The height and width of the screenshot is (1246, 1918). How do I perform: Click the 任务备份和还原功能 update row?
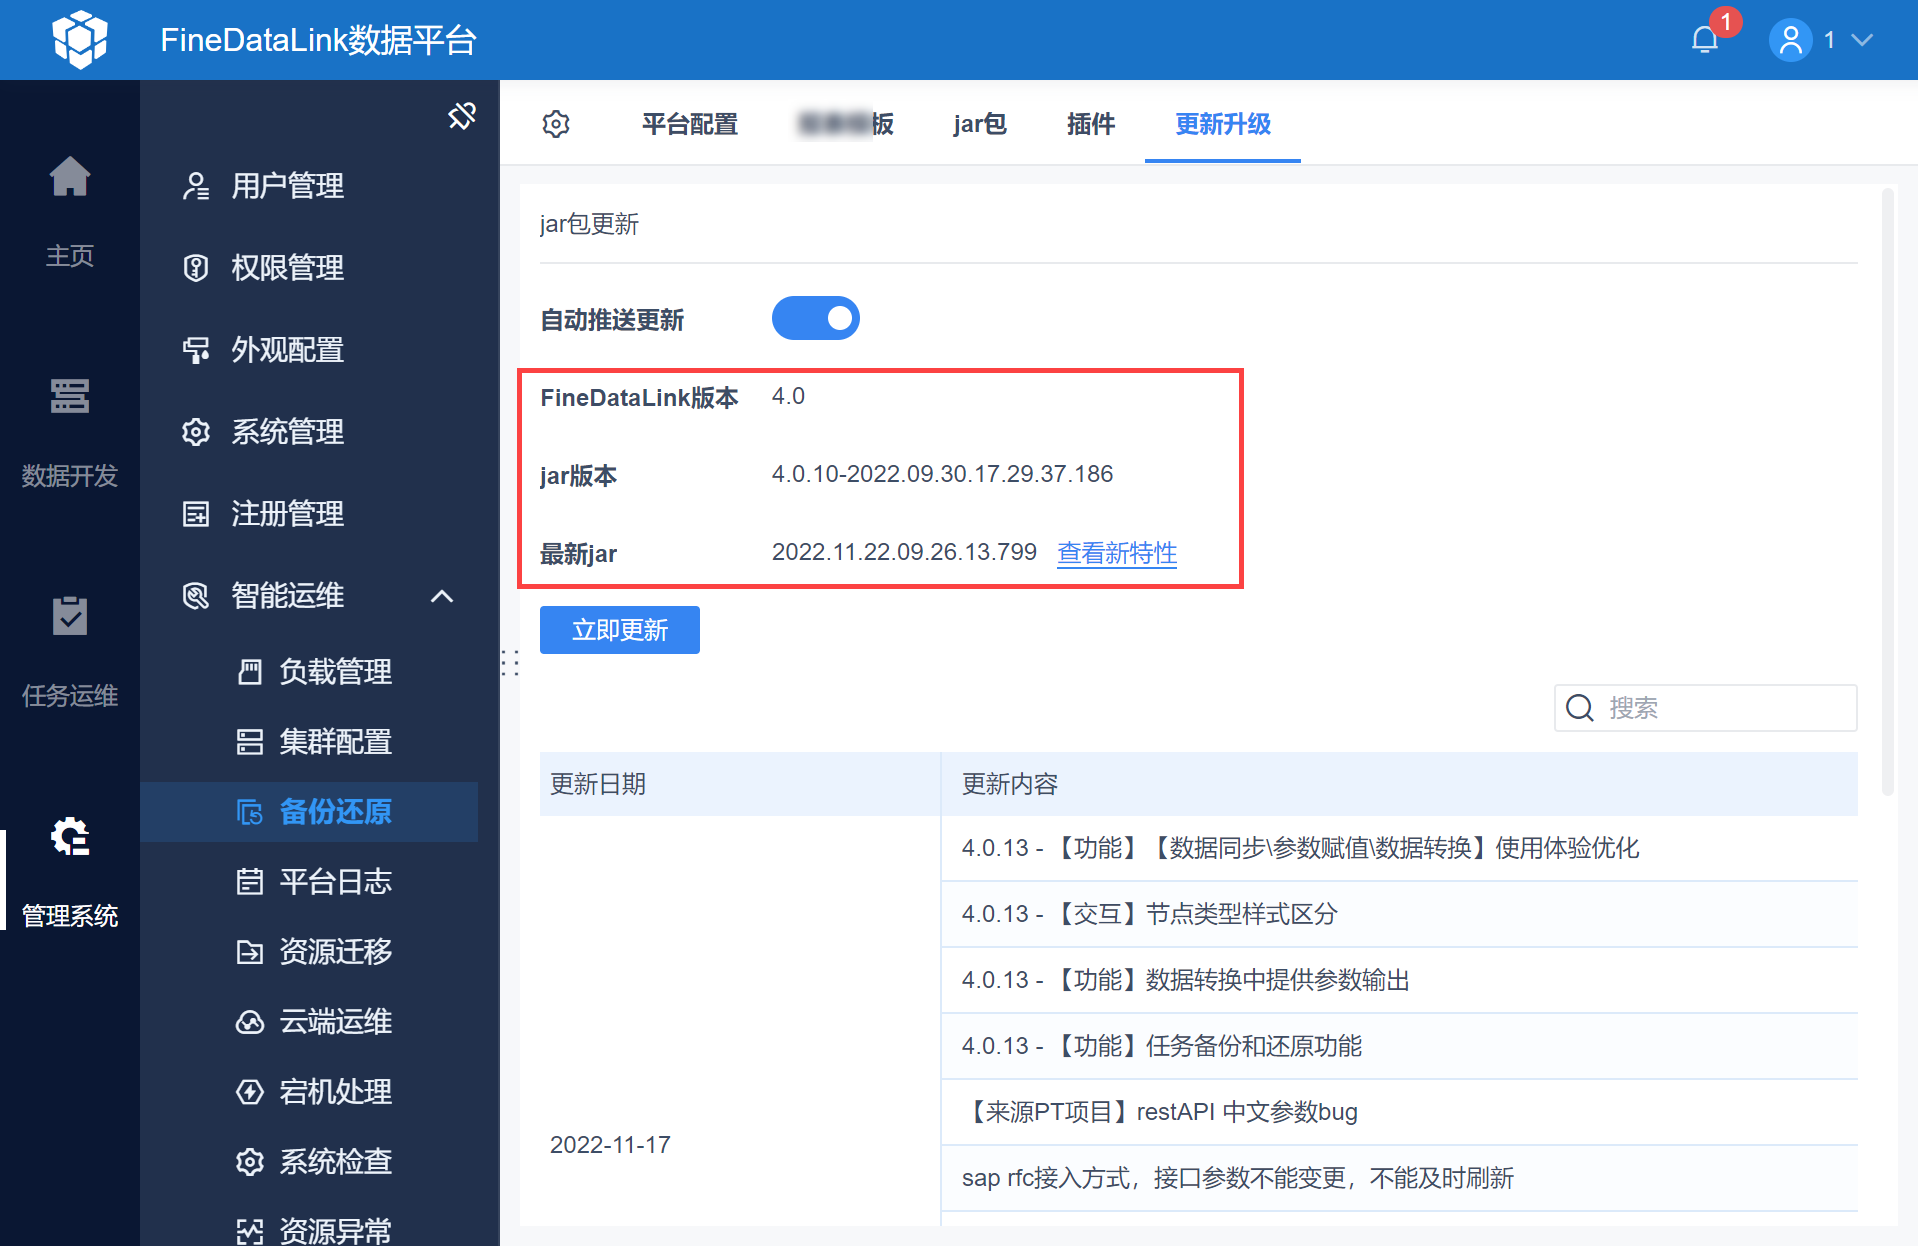coord(1399,1046)
